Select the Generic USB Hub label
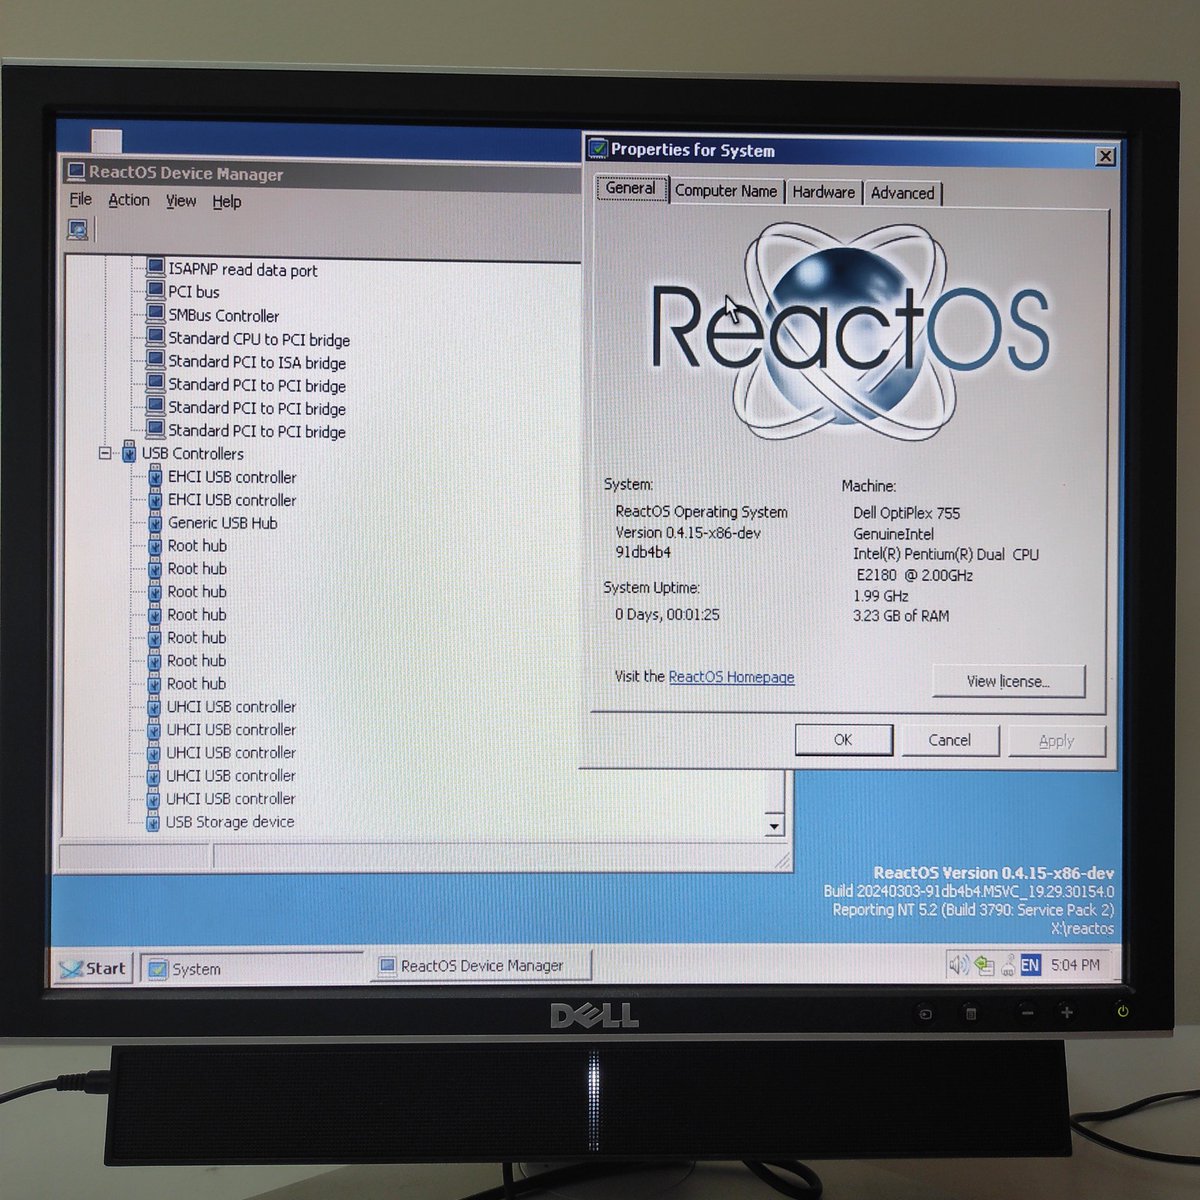Image resolution: width=1200 pixels, height=1200 pixels. point(222,522)
